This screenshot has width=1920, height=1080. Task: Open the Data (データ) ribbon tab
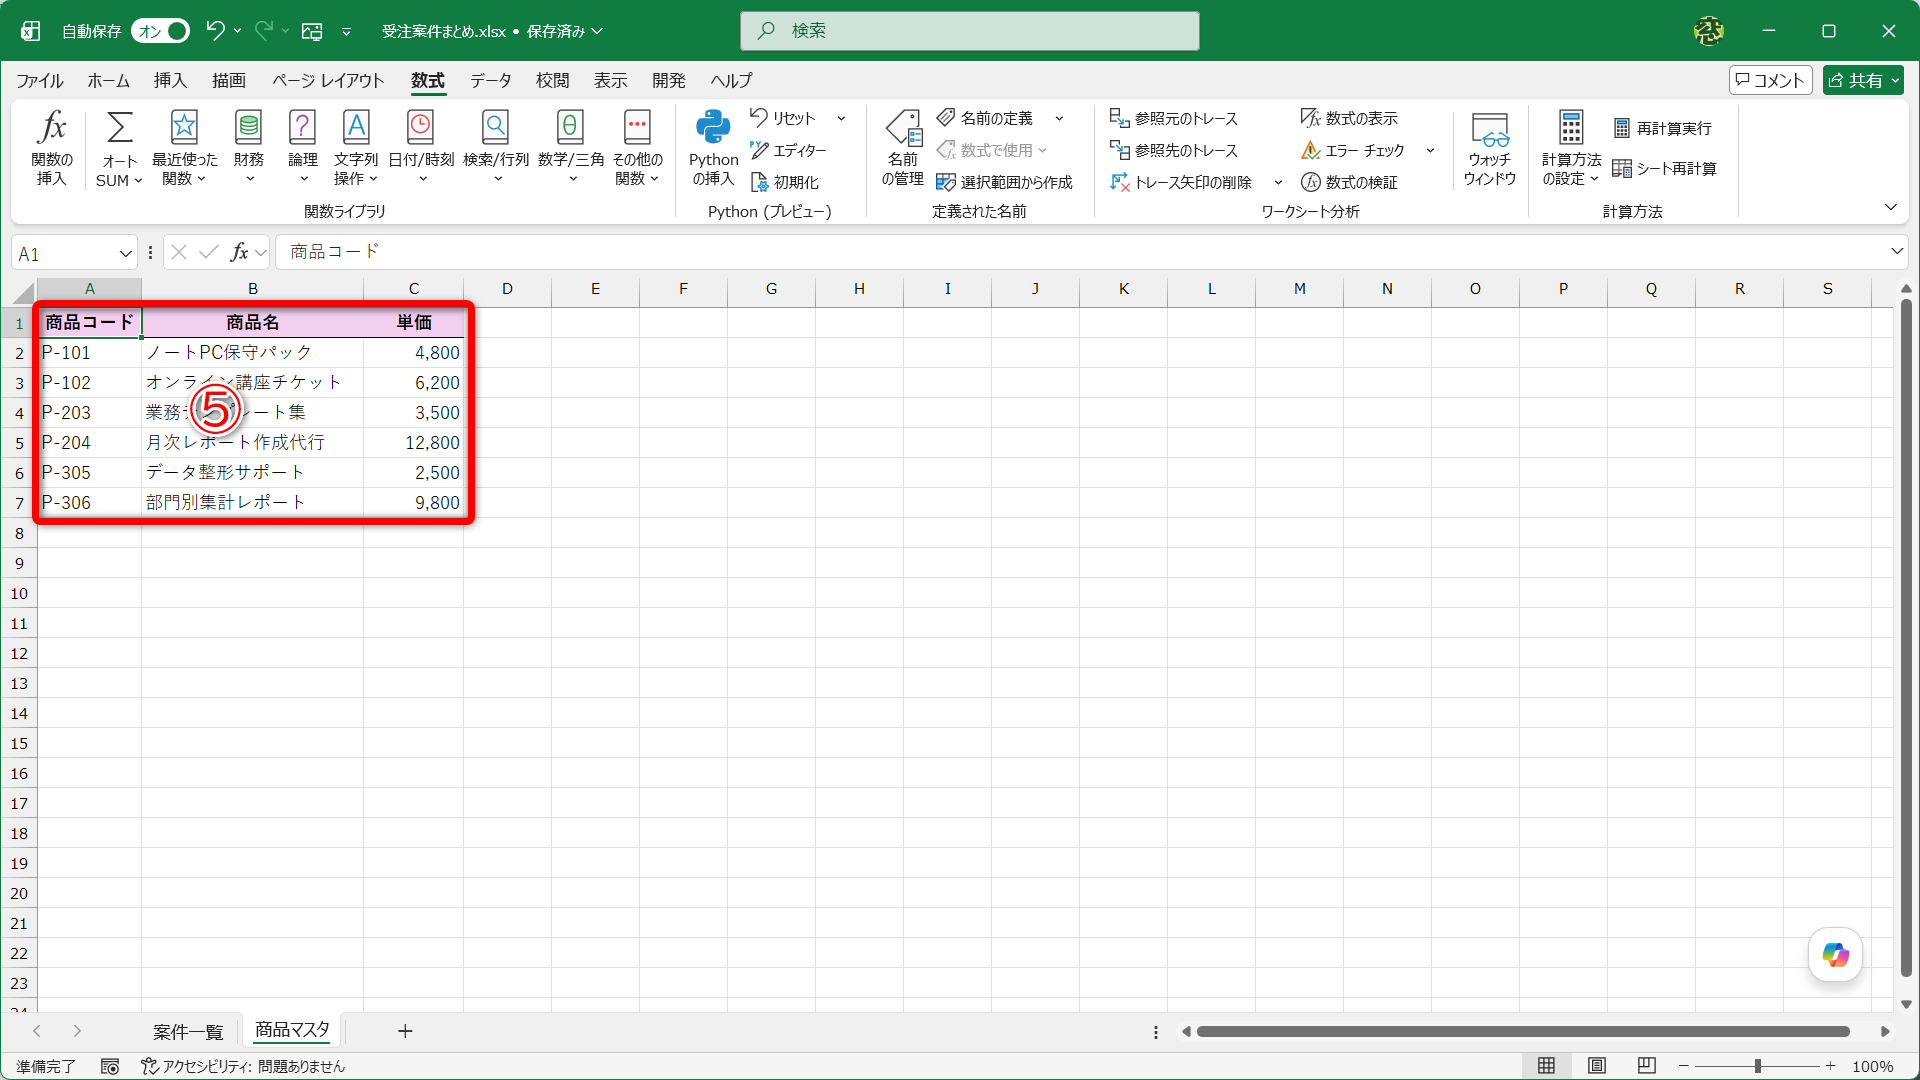(x=490, y=81)
